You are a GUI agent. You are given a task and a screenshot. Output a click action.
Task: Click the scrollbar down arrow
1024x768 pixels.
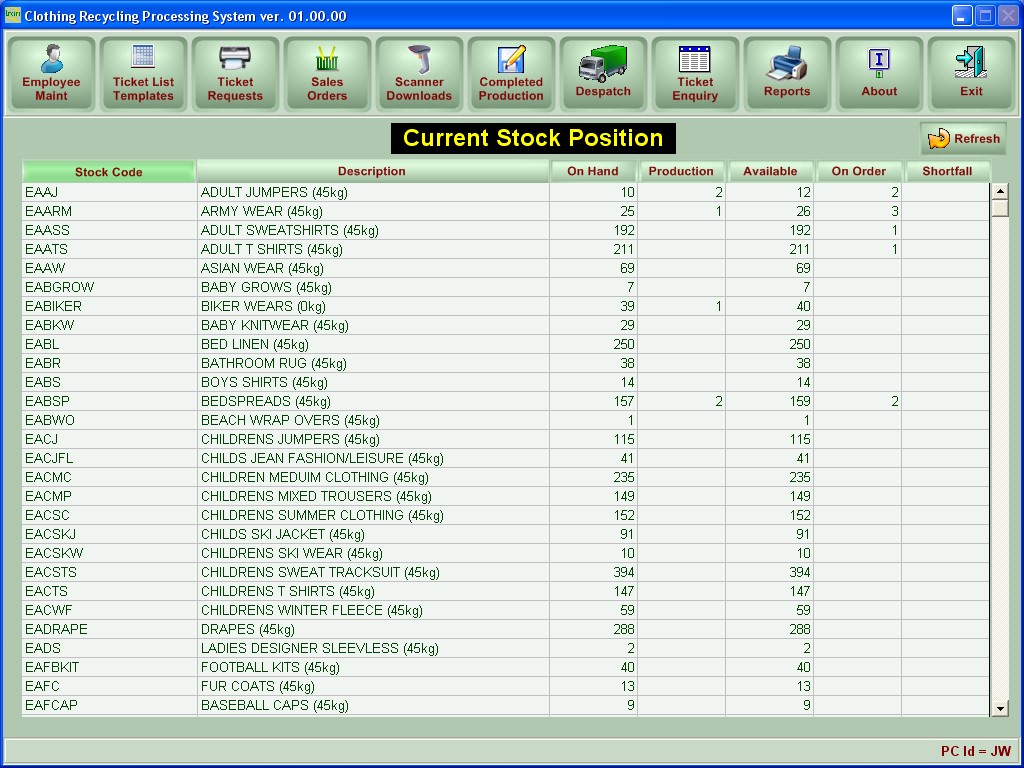(x=1000, y=708)
